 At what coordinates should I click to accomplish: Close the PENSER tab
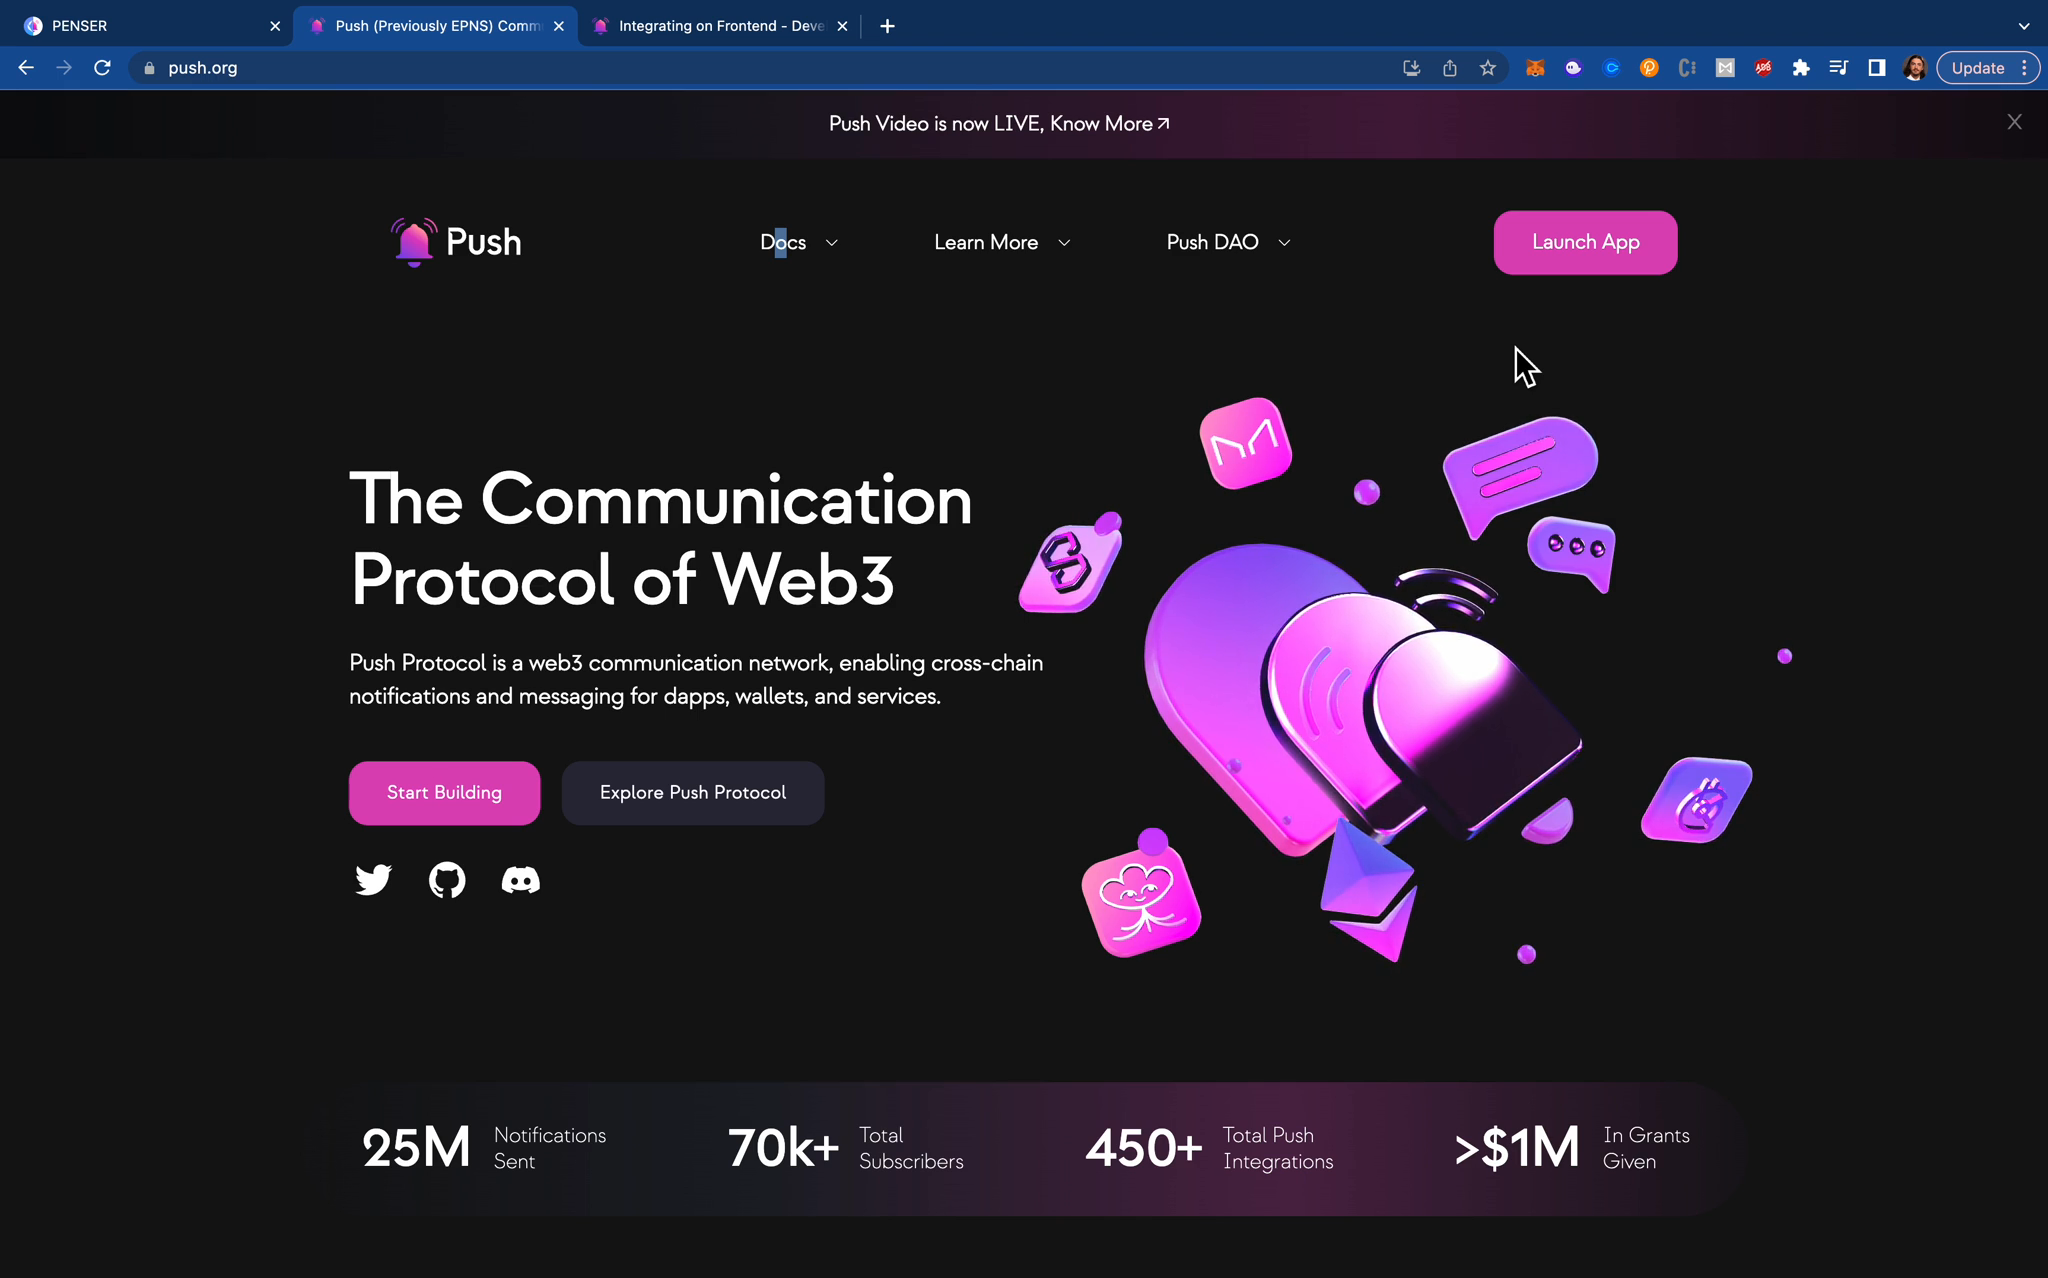(275, 26)
